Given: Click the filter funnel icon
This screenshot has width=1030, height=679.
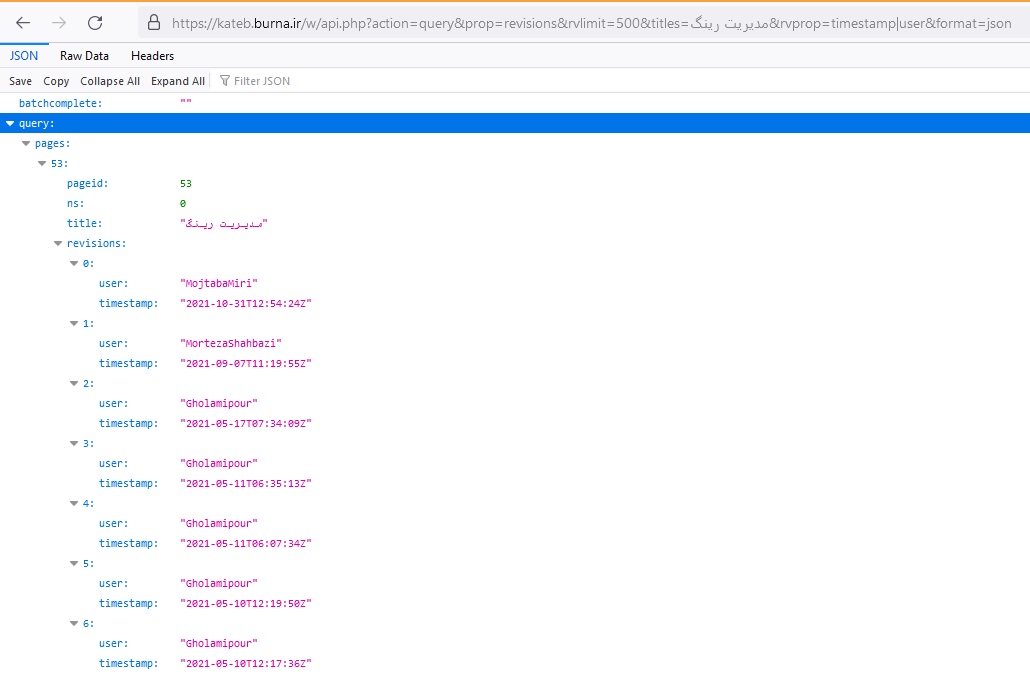Looking at the screenshot, I should 225,81.
